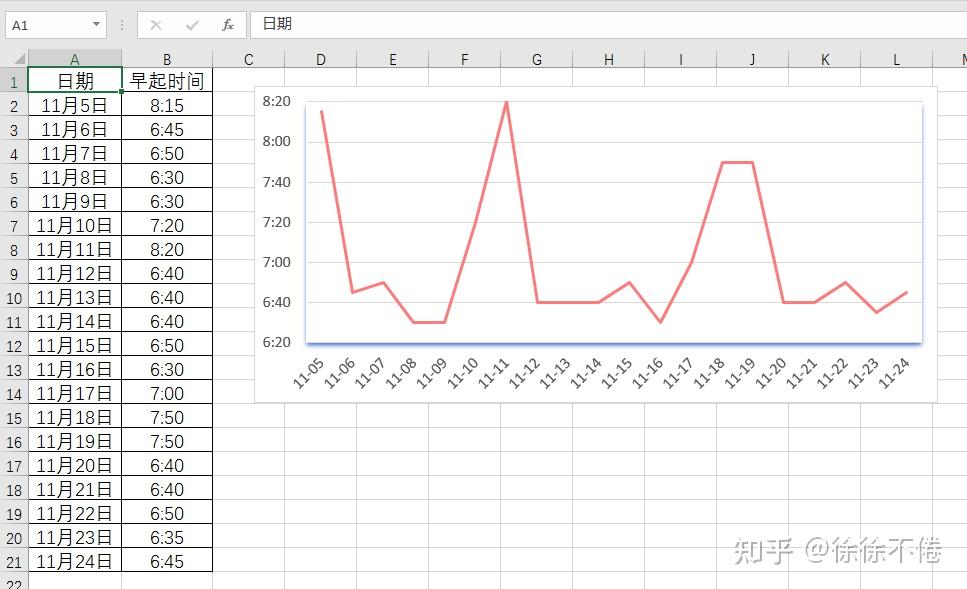Select cell A12 containing 11月15日
This screenshot has height=589, width=967.
[x=74, y=345]
